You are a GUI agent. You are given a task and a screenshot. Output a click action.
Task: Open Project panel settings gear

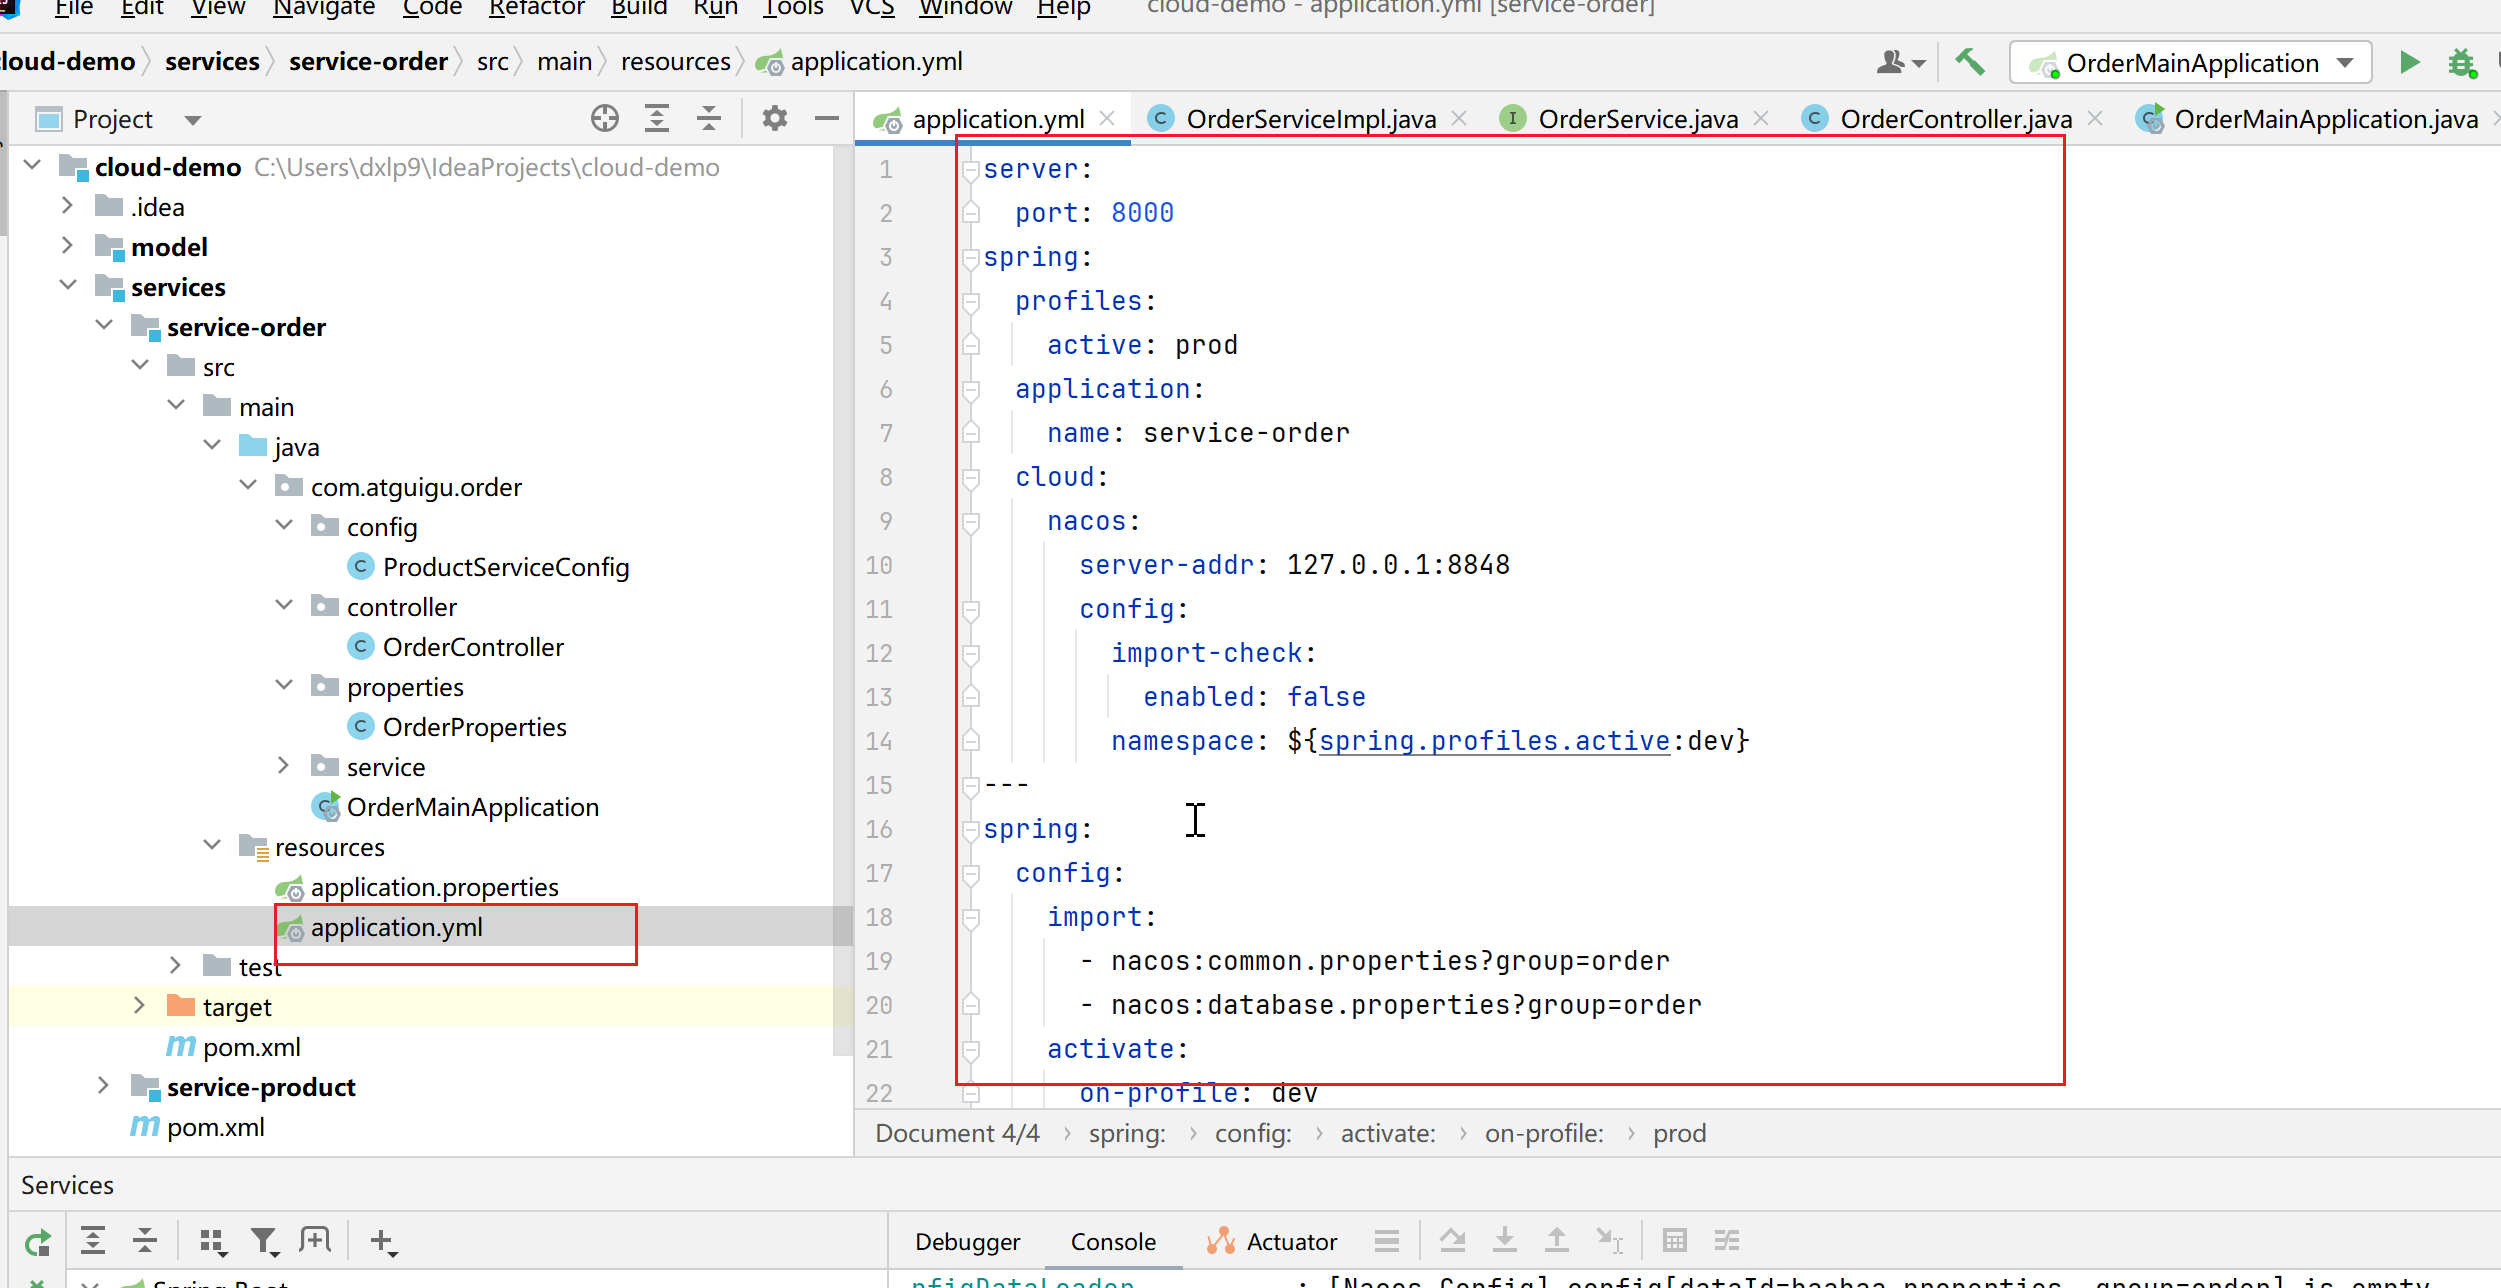[774, 119]
